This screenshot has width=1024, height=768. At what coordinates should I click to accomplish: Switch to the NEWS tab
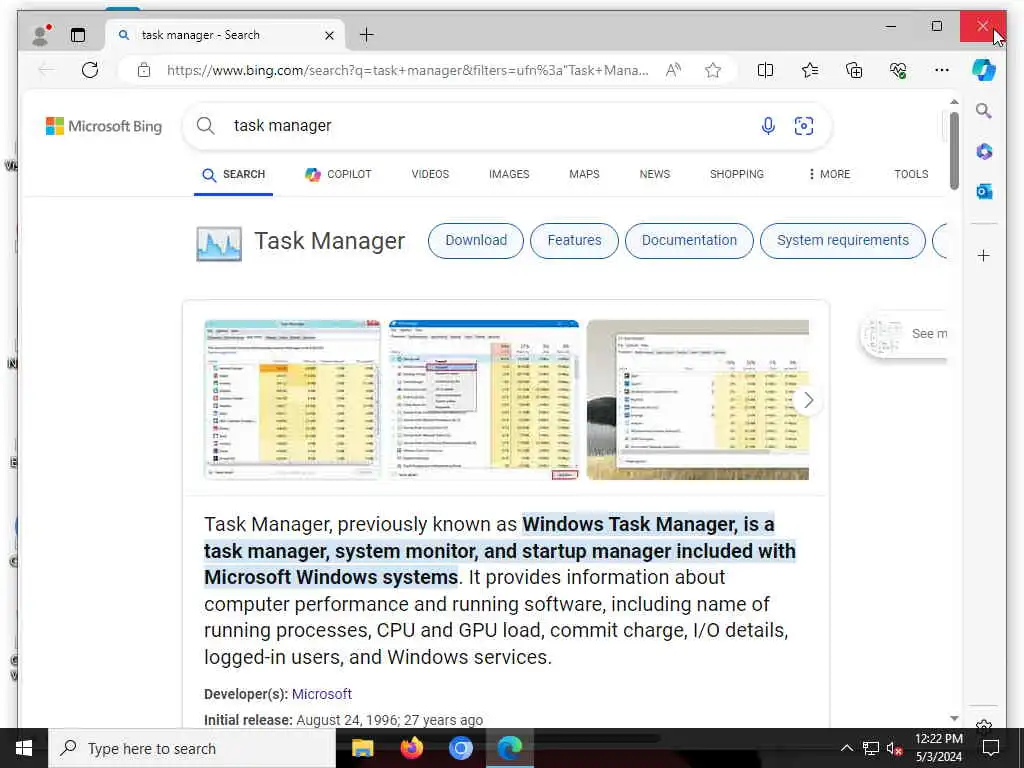coord(655,174)
